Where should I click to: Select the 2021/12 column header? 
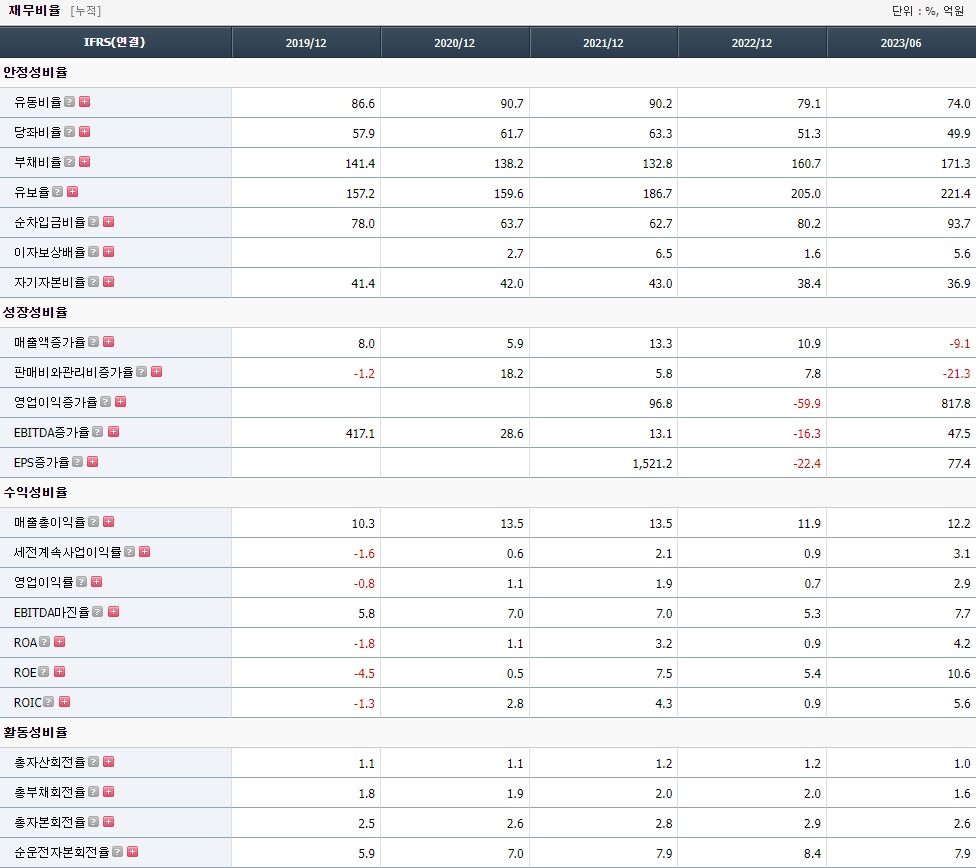point(603,42)
